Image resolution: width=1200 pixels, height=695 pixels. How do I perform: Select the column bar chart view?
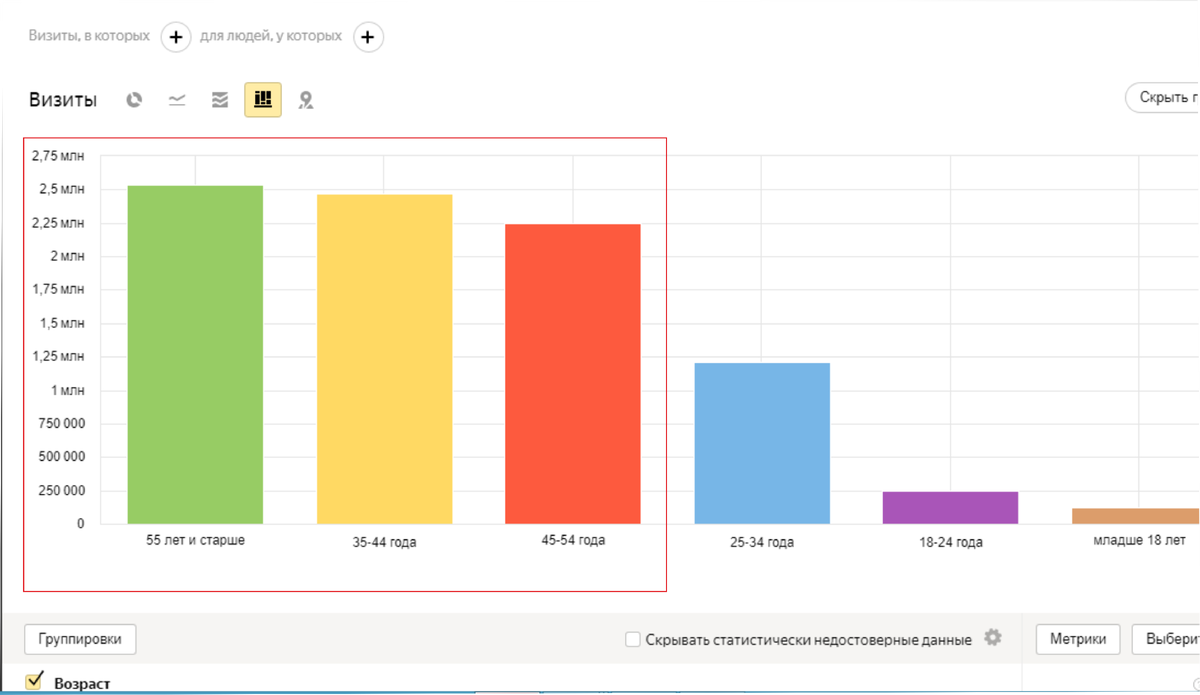tap(263, 100)
